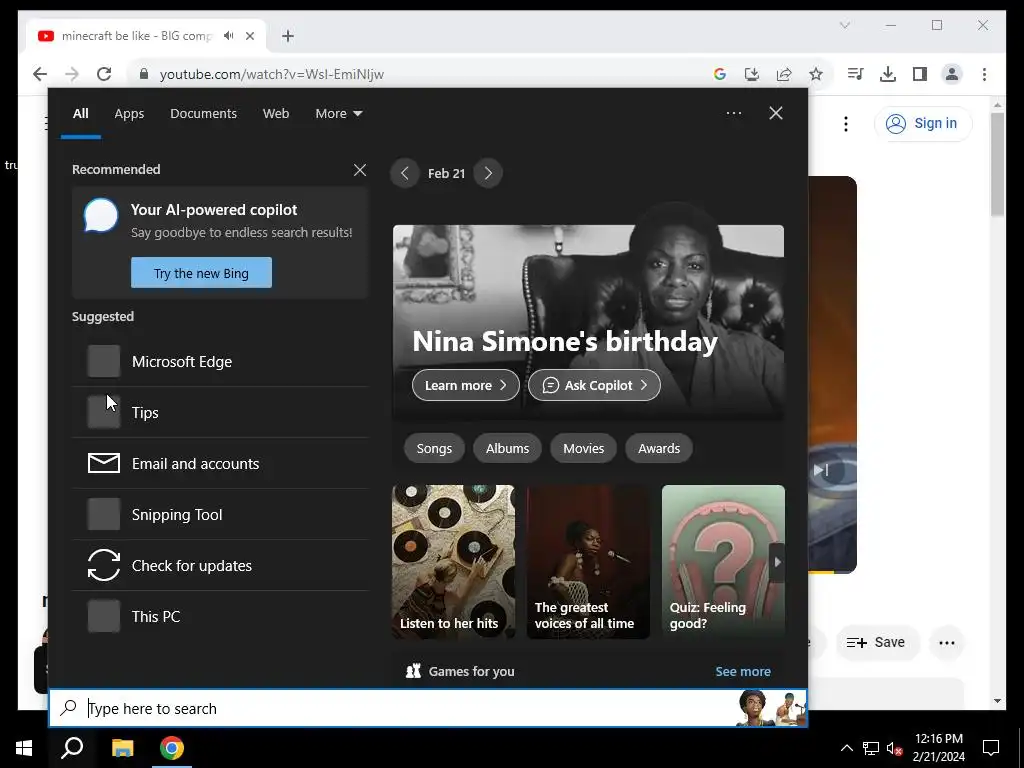Open Microsoft Edge from Suggested
The image size is (1024, 768).
(x=221, y=361)
